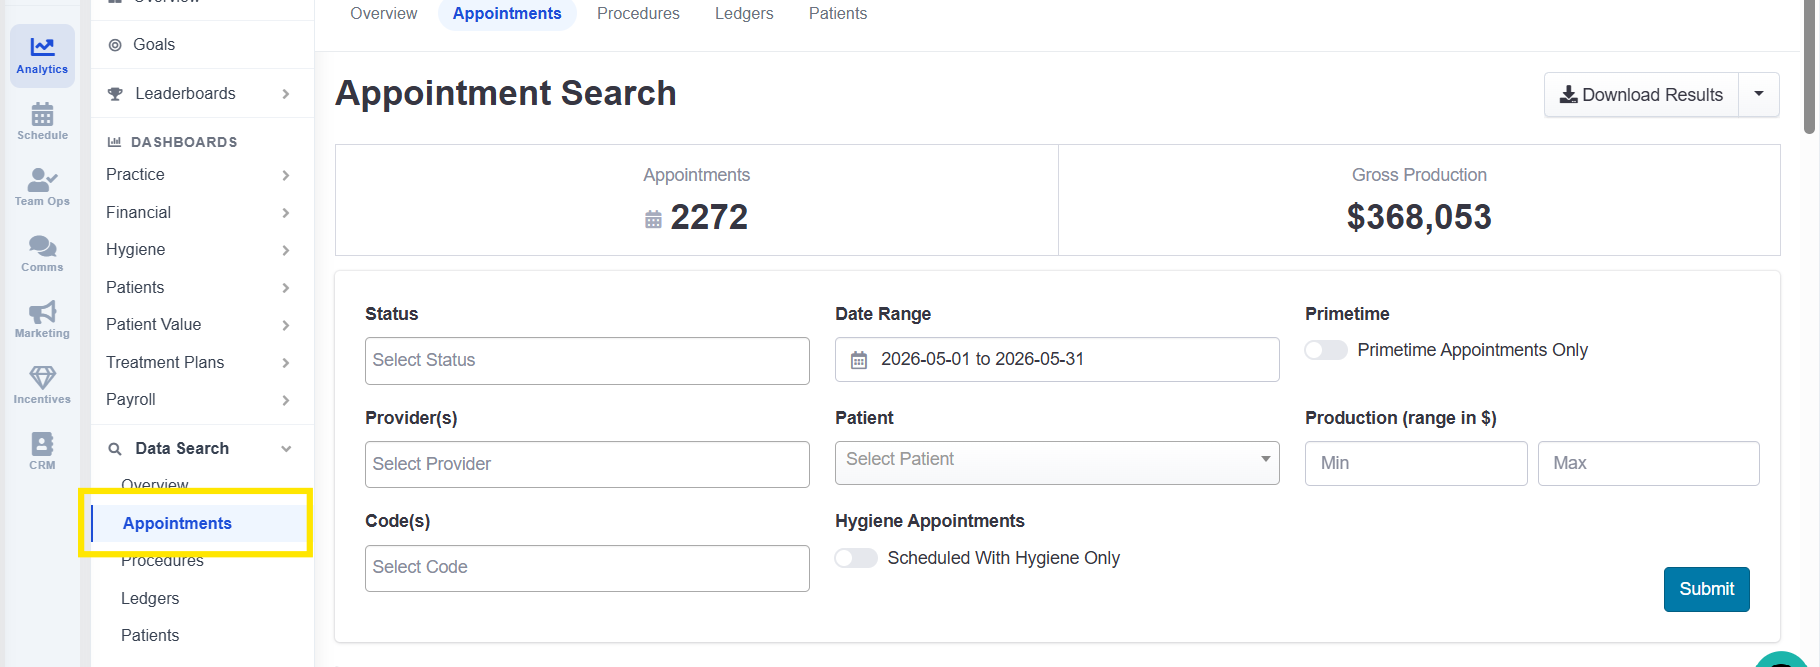Viewport: 1820px width, 667px height.
Task: Expand the Treatment Plans chevron
Action: pos(286,363)
